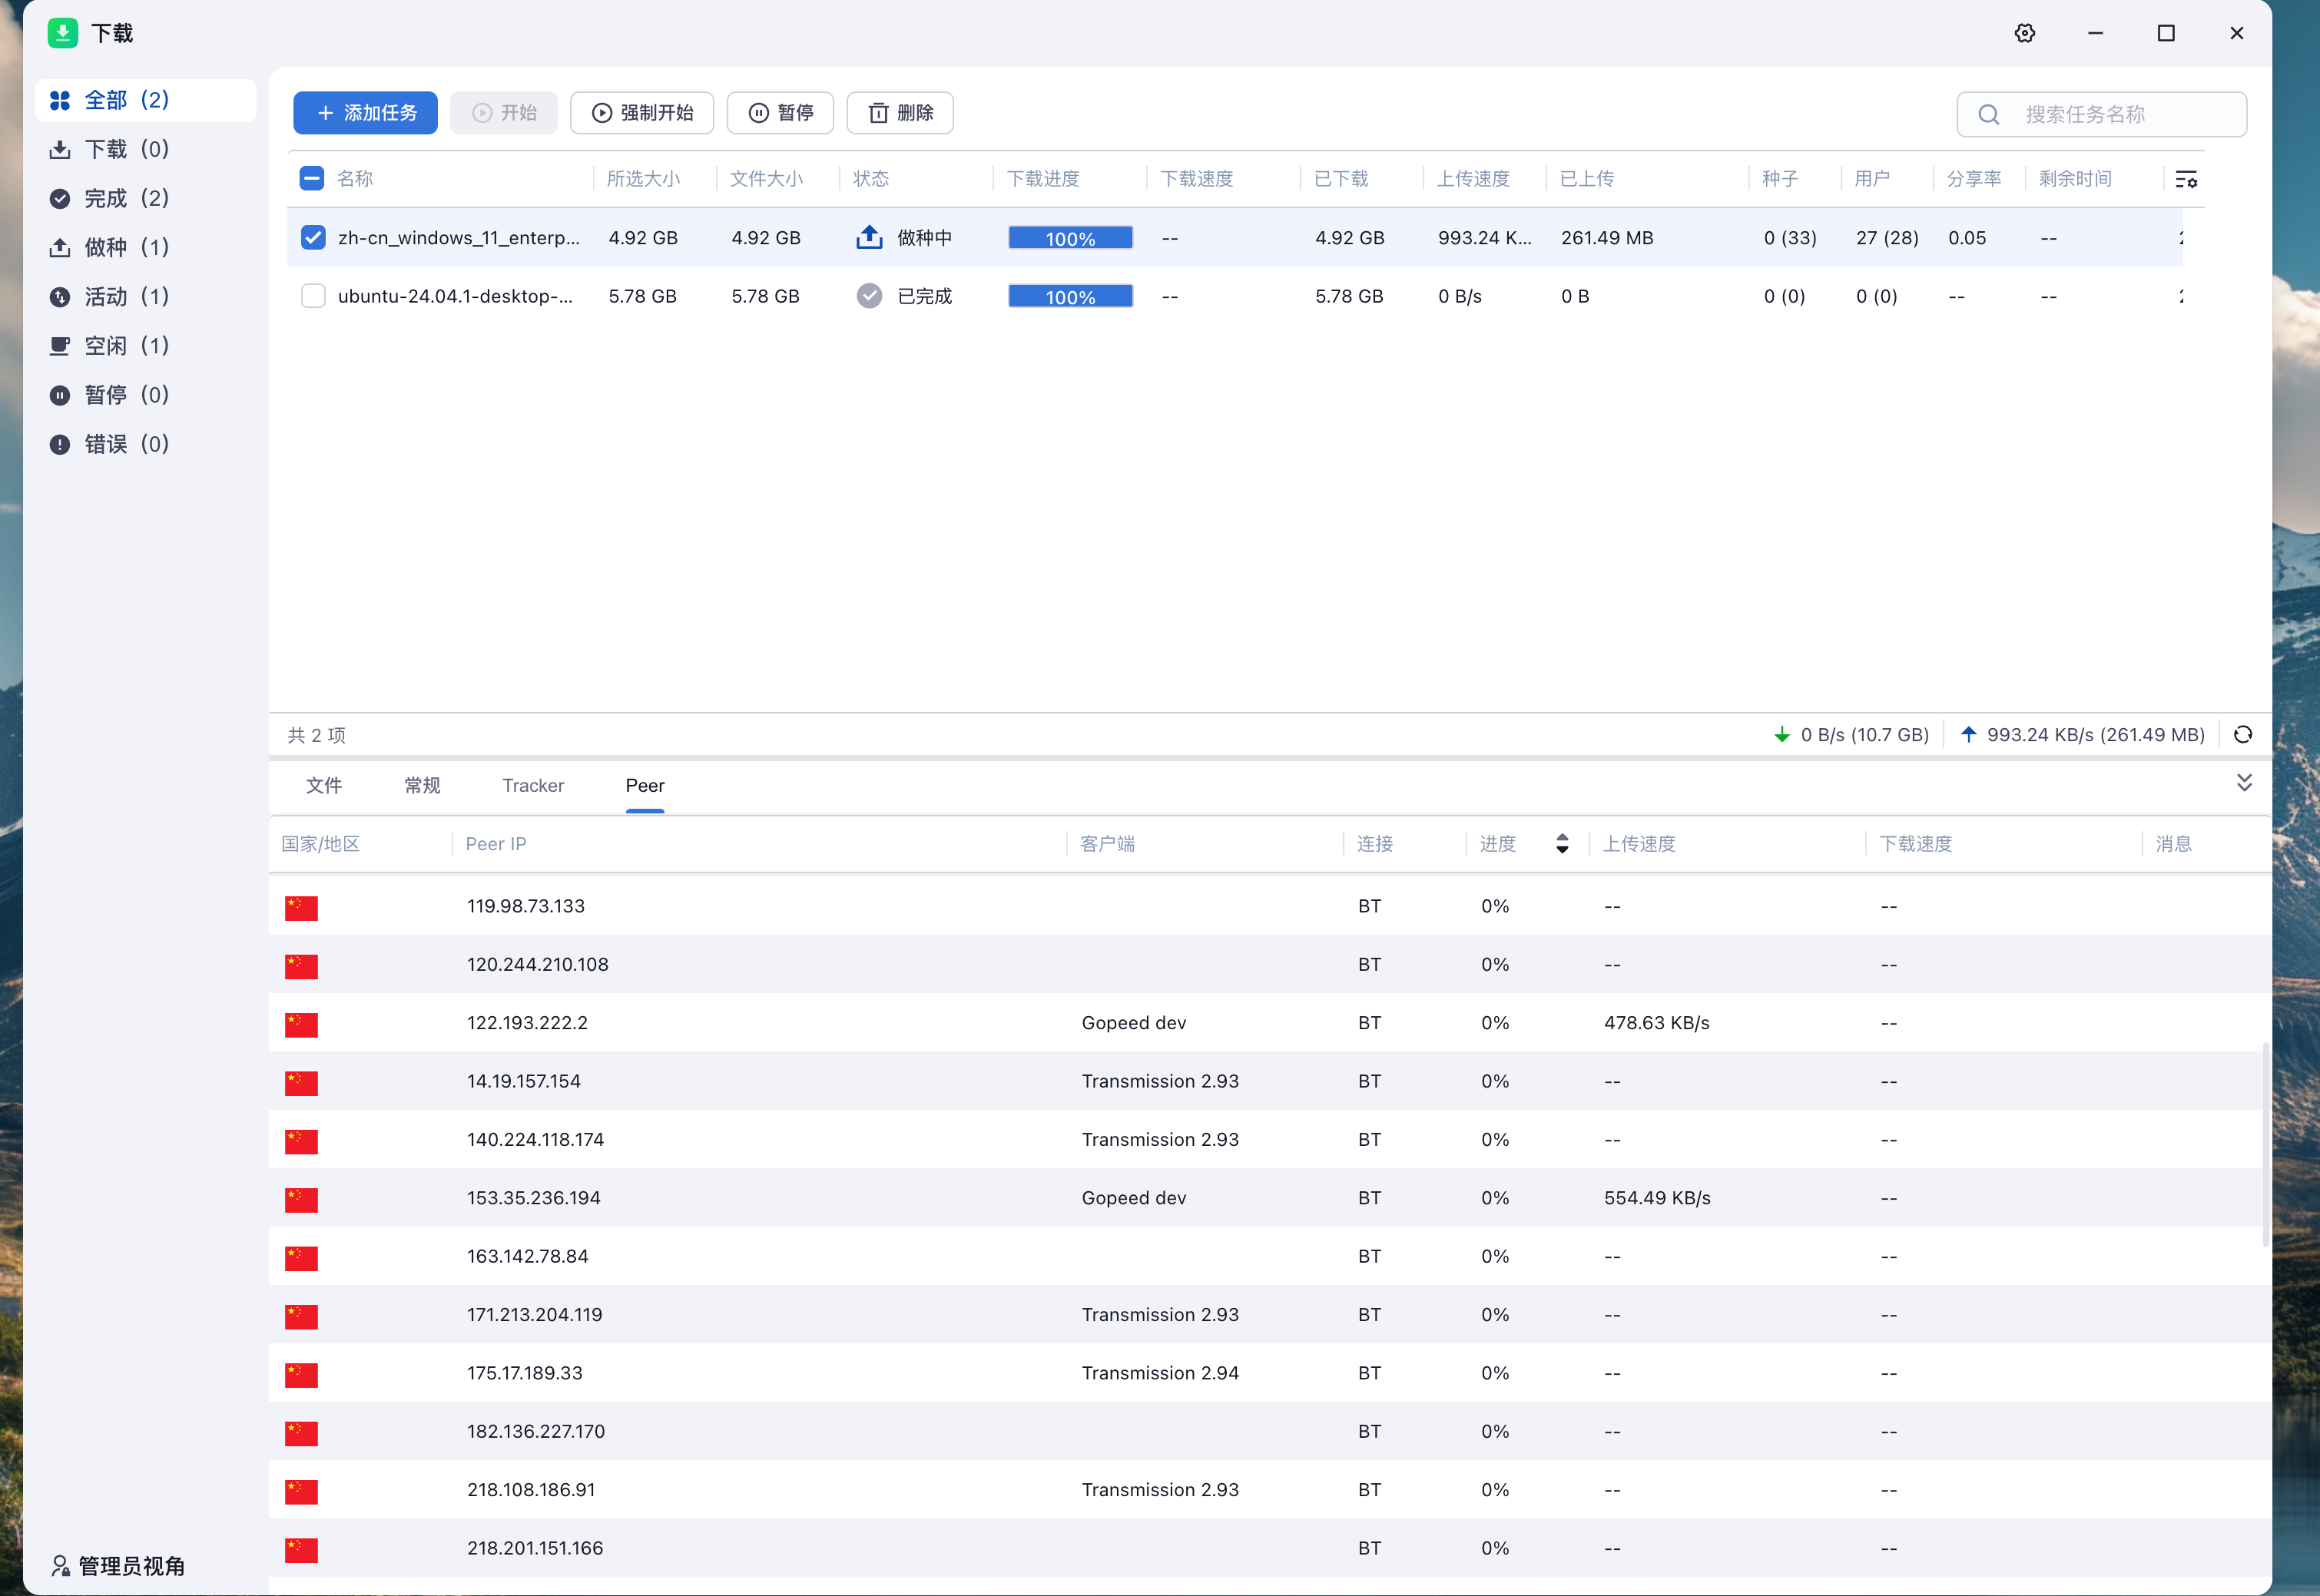Switch to the 常规 tab
The height and width of the screenshot is (1596, 2320).
[x=422, y=785]
